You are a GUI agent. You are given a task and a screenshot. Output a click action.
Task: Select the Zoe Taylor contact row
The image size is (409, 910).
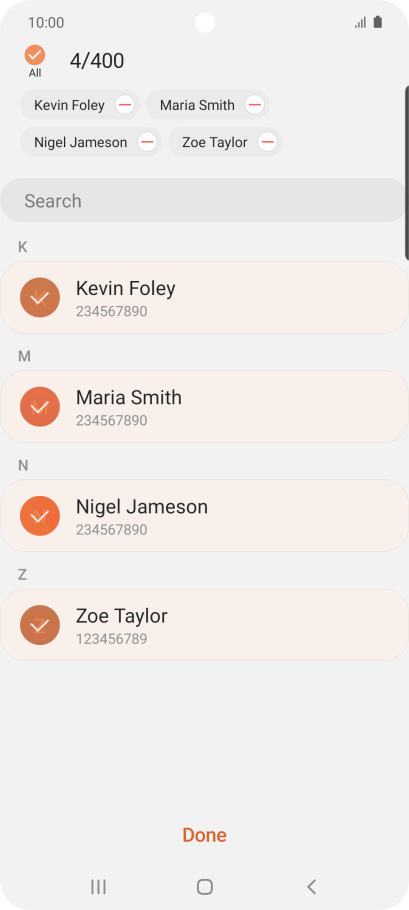point(204,625)
